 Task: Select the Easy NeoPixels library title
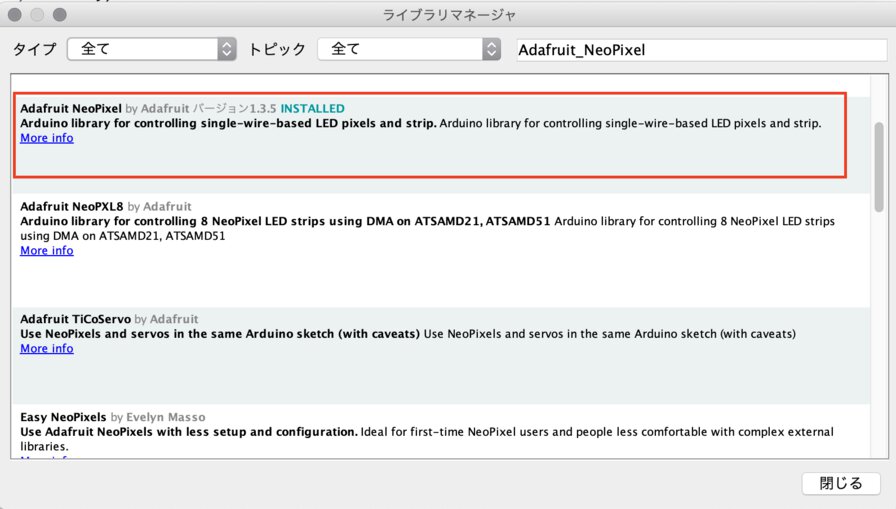coord(63,417)
